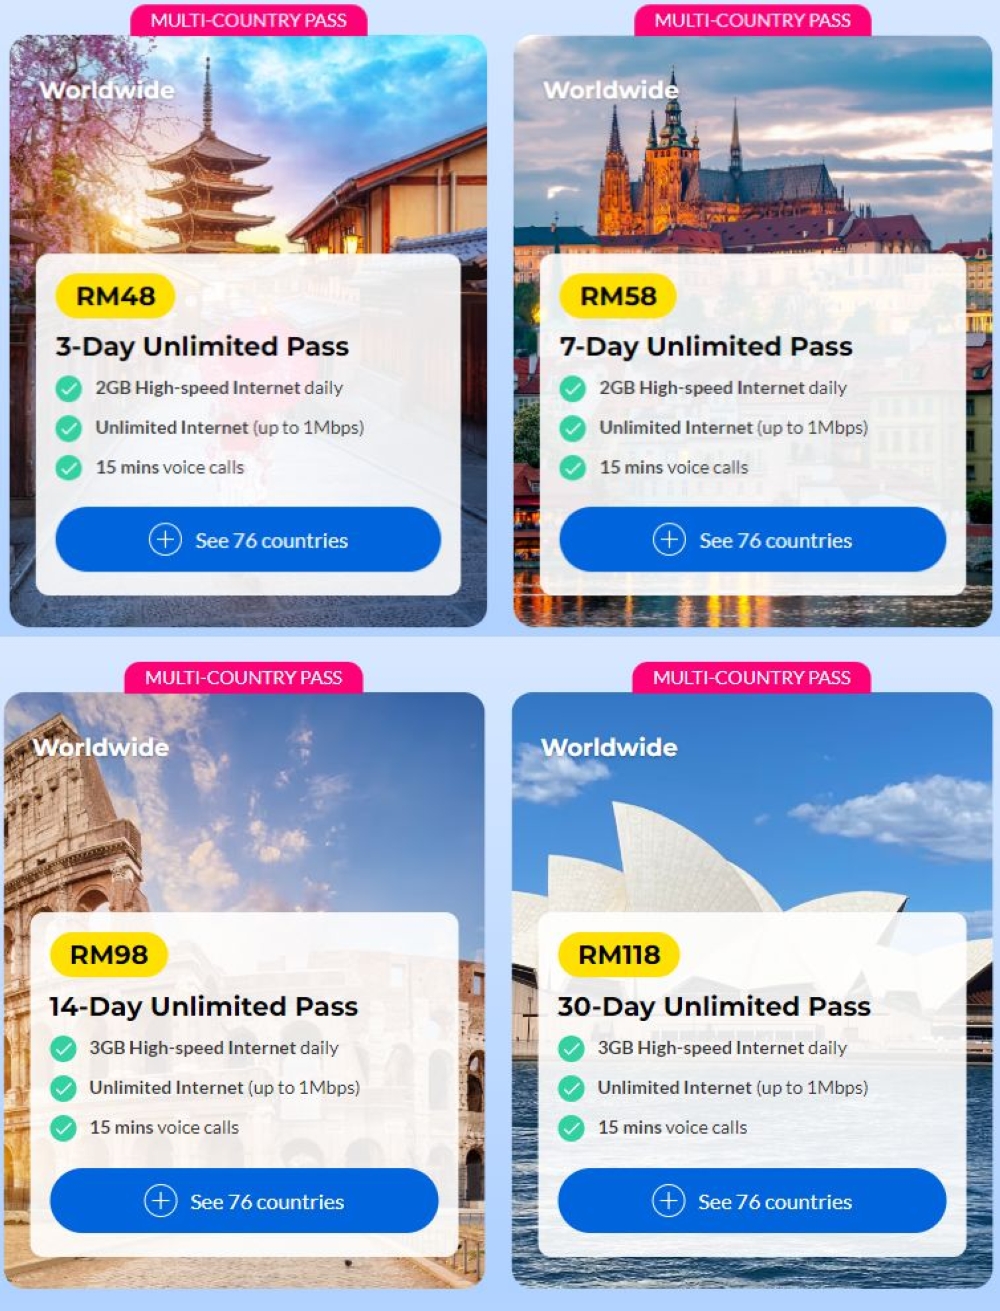Image resolution: width=1000 pixels, height=1311 pixels.
Task: Click Multi-Country Pass tag above the pagoda card
Action: click(x=249, y=20)
